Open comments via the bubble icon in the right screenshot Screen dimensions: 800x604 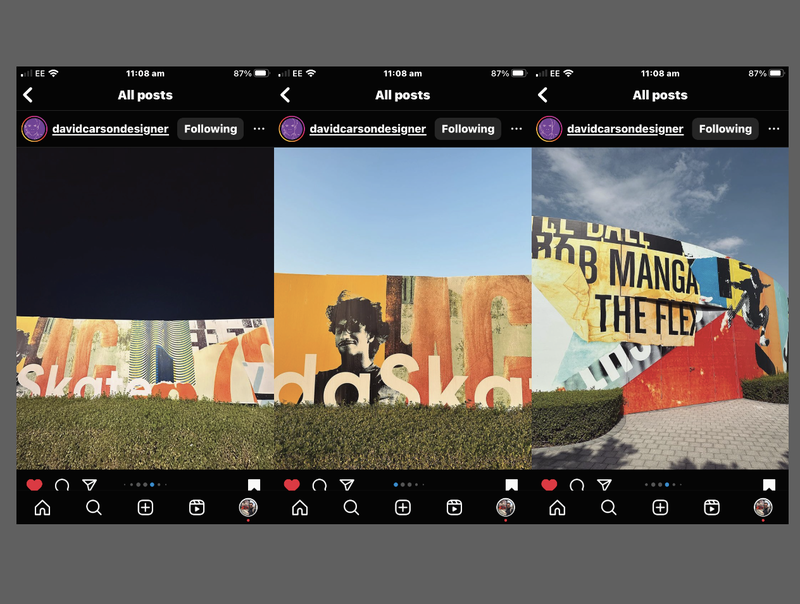click(x=577, y=485)
